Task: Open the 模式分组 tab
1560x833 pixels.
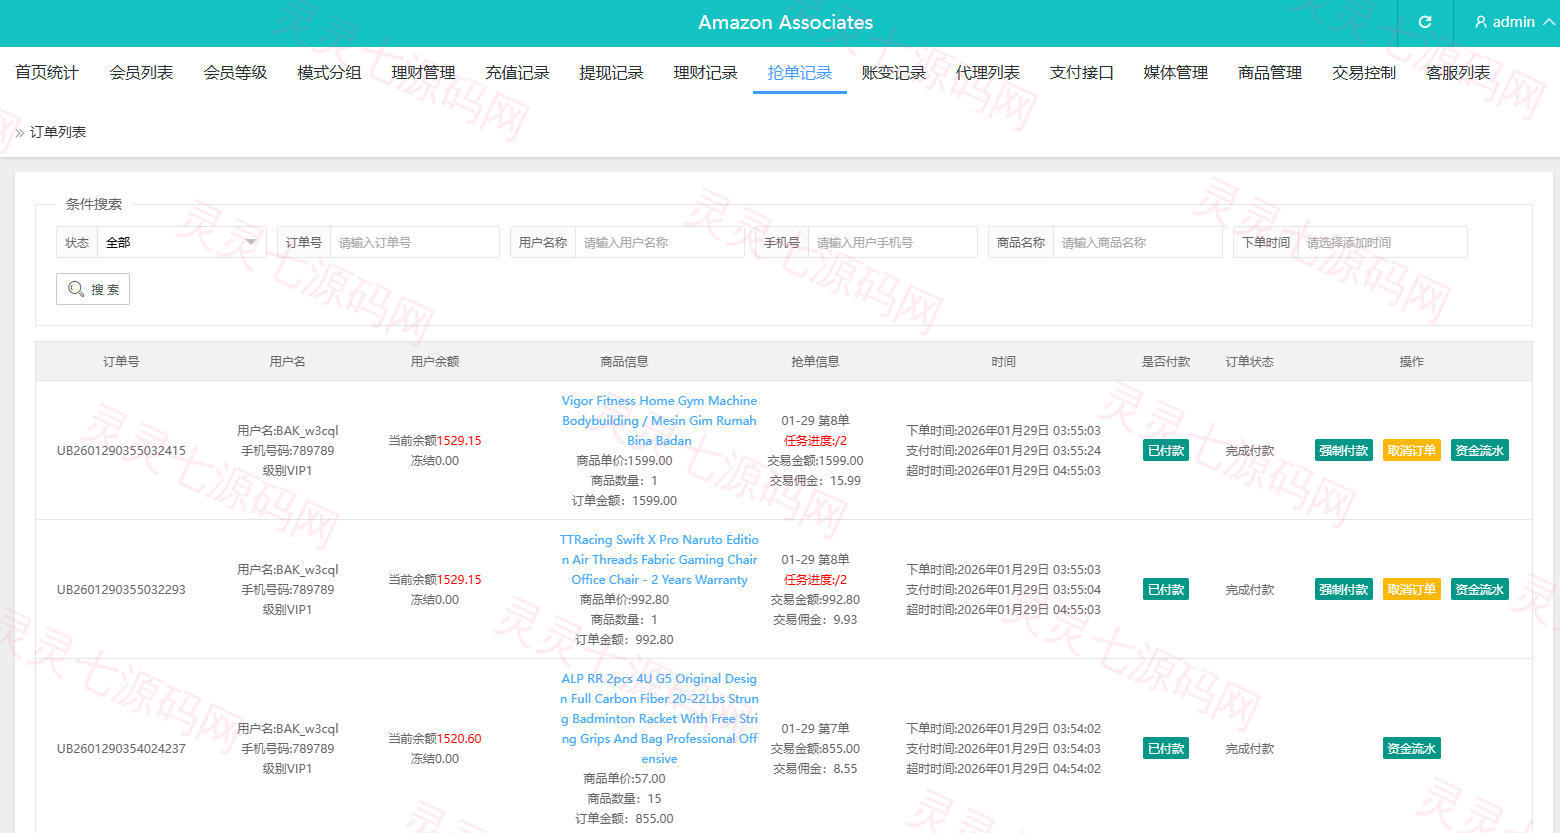Action: 329,72
